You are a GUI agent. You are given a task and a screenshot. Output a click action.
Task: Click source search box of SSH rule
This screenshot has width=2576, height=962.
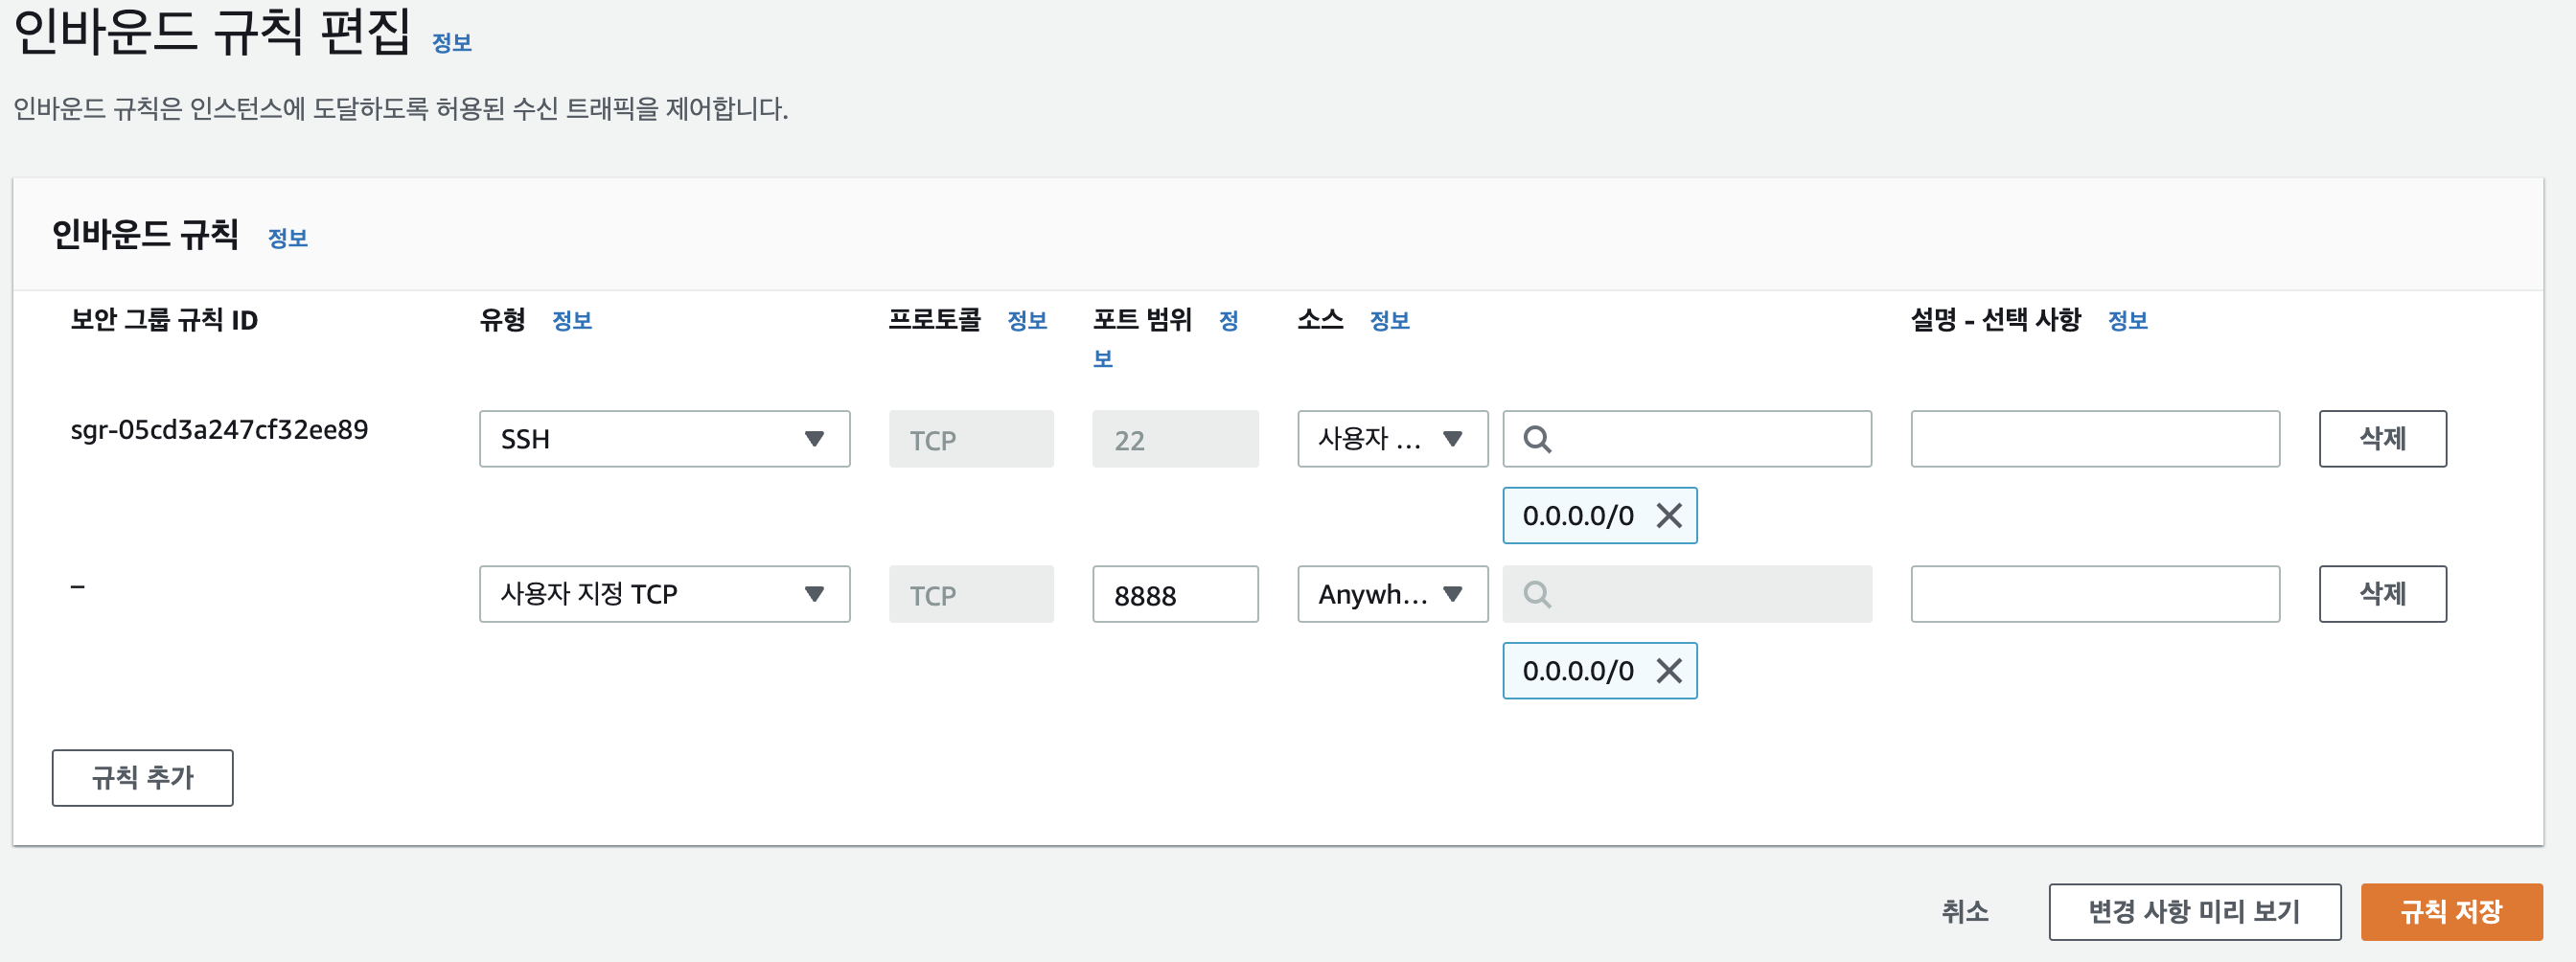click(1687, 439)
